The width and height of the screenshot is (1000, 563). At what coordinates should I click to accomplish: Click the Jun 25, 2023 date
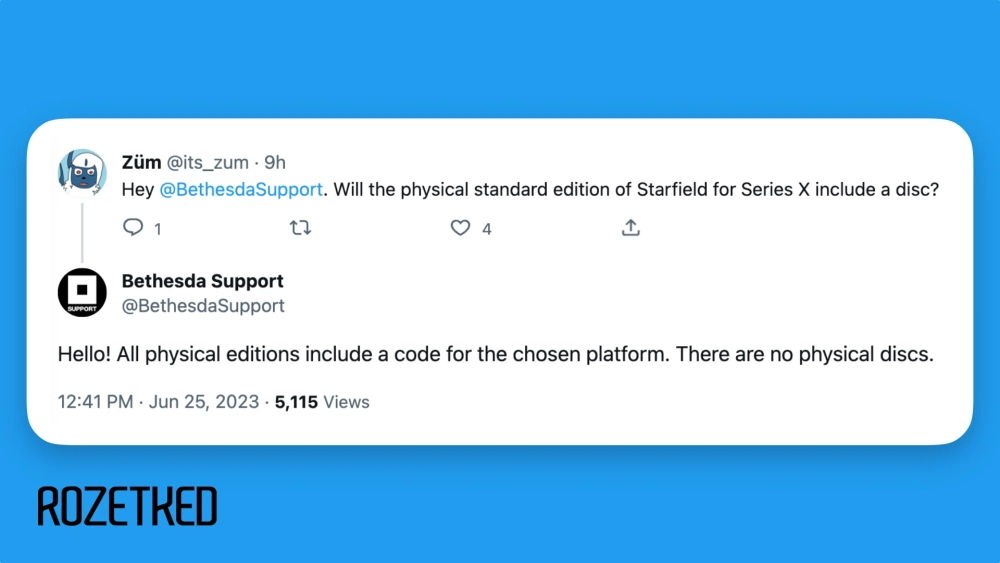point(204,402)
